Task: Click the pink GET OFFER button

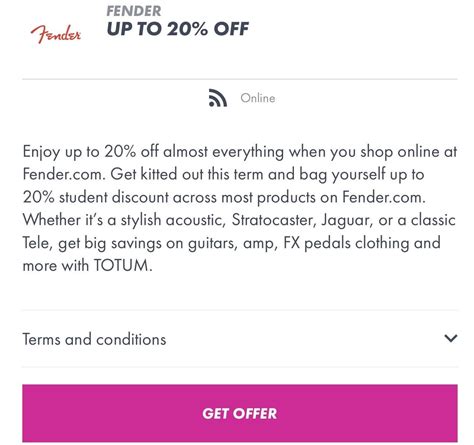Action: tap(240, 413)
